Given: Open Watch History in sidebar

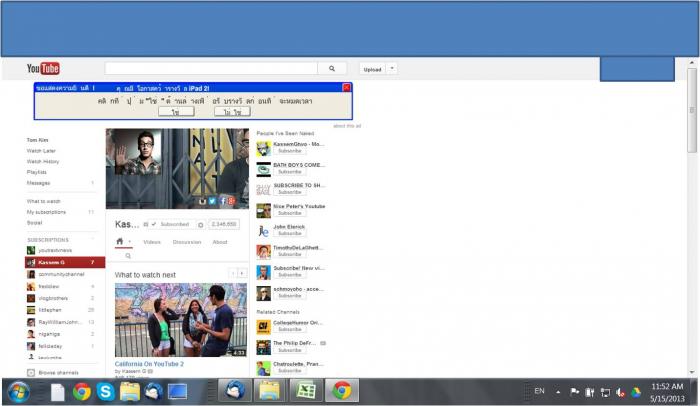Looking at the screenshot, I should pos(43,162).
